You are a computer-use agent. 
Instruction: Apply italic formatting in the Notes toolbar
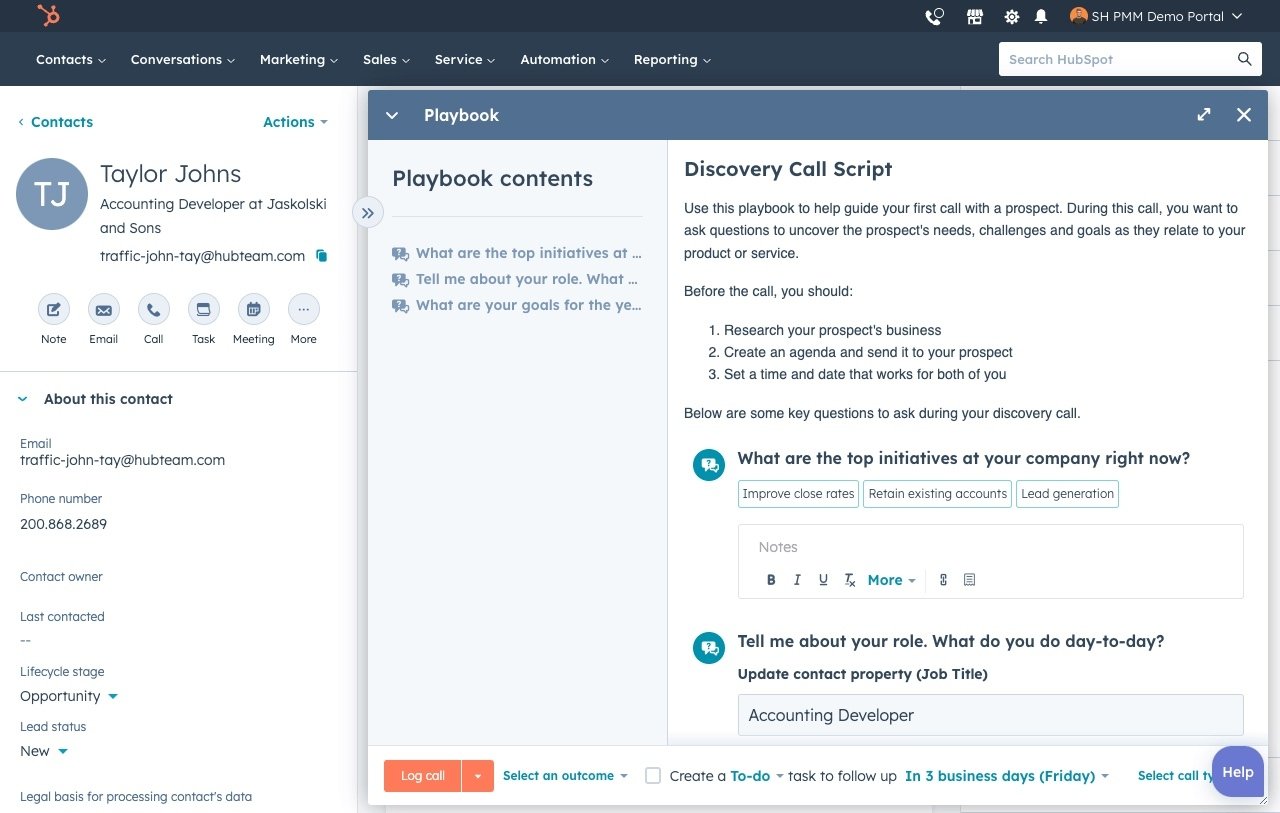point(797,579)
